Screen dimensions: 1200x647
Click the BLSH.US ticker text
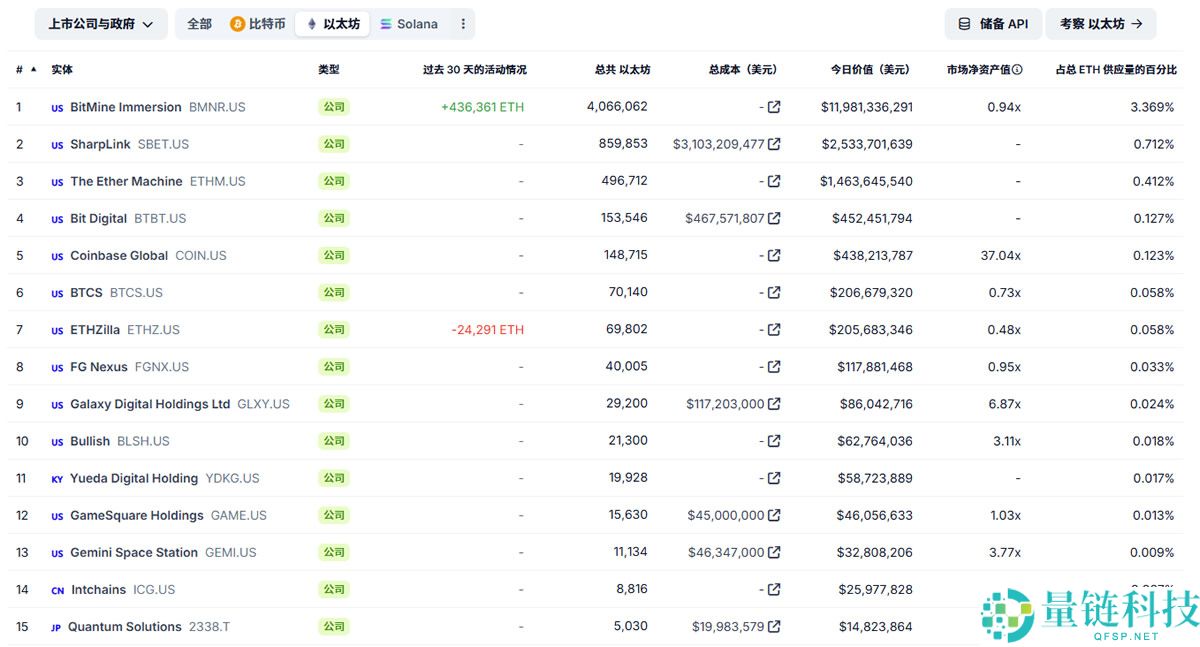pyautogui.click(x=143, y=441)
